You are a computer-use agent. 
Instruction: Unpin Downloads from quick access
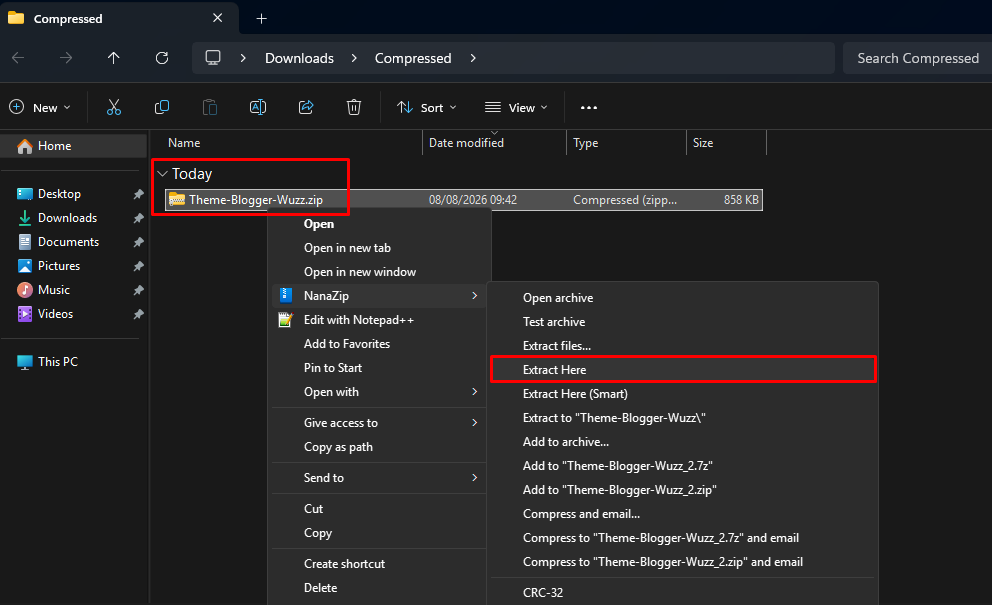(x=139, y=218)
